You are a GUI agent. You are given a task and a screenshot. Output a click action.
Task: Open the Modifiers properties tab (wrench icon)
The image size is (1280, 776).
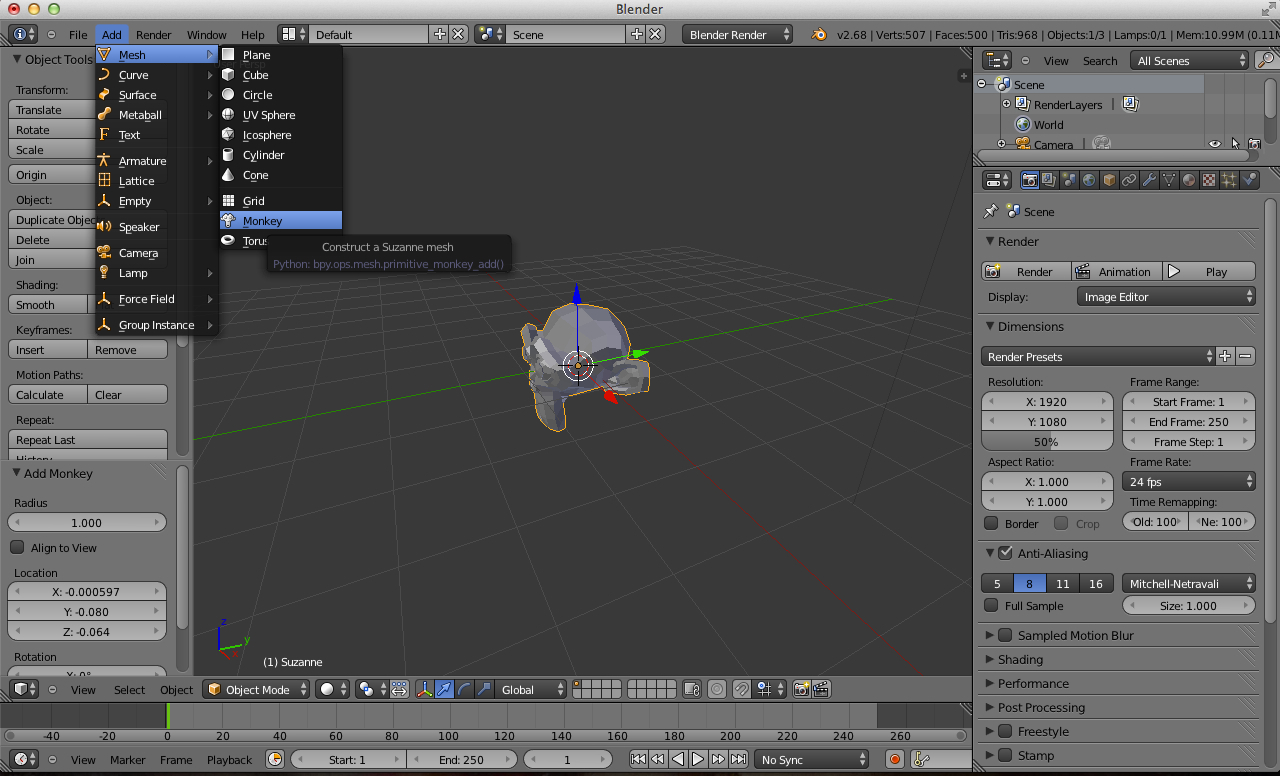click(x=1149, y=180)
